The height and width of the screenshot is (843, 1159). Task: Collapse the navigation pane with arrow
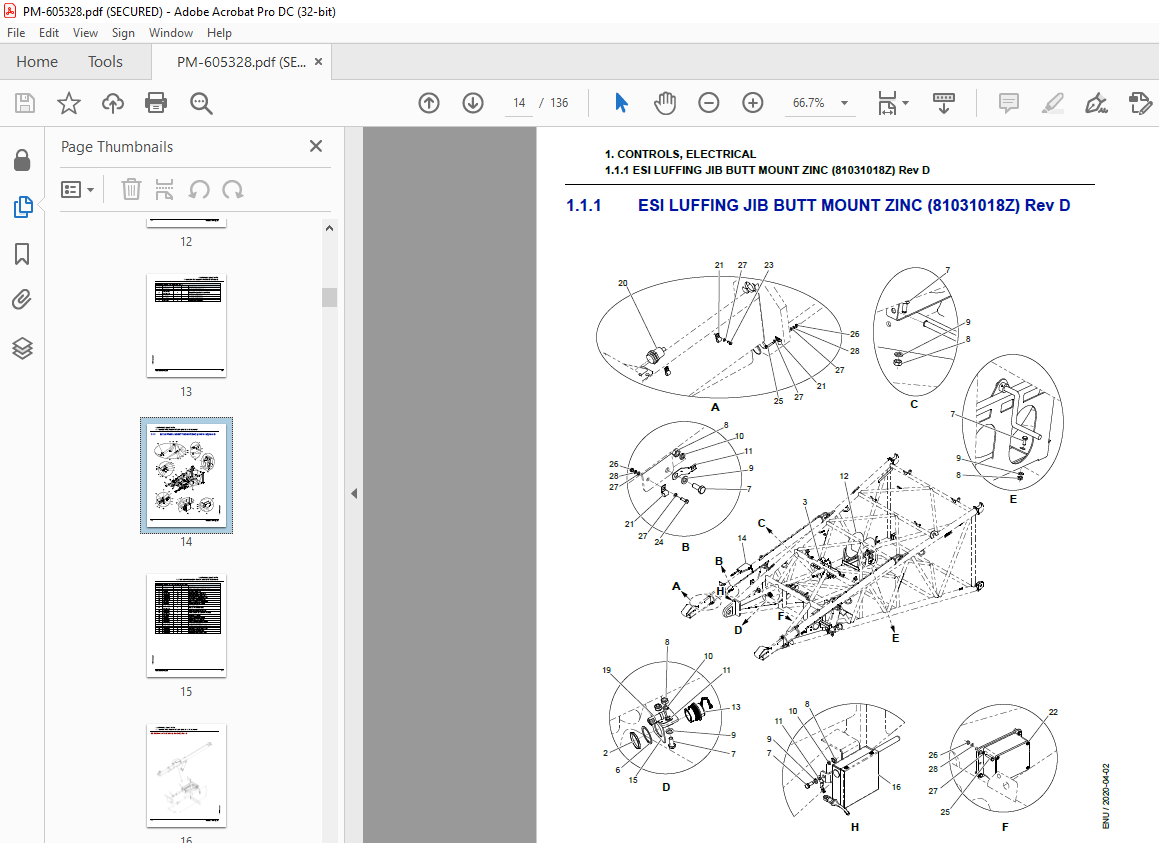354,493
